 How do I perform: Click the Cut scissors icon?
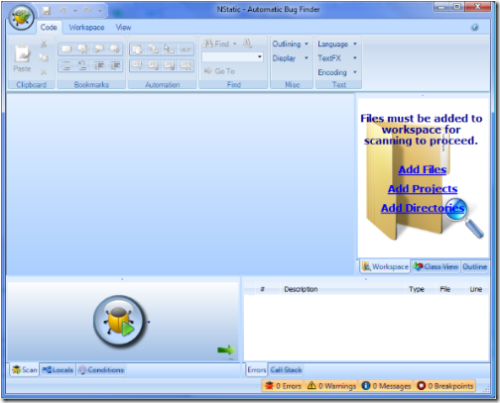(43, 44)
